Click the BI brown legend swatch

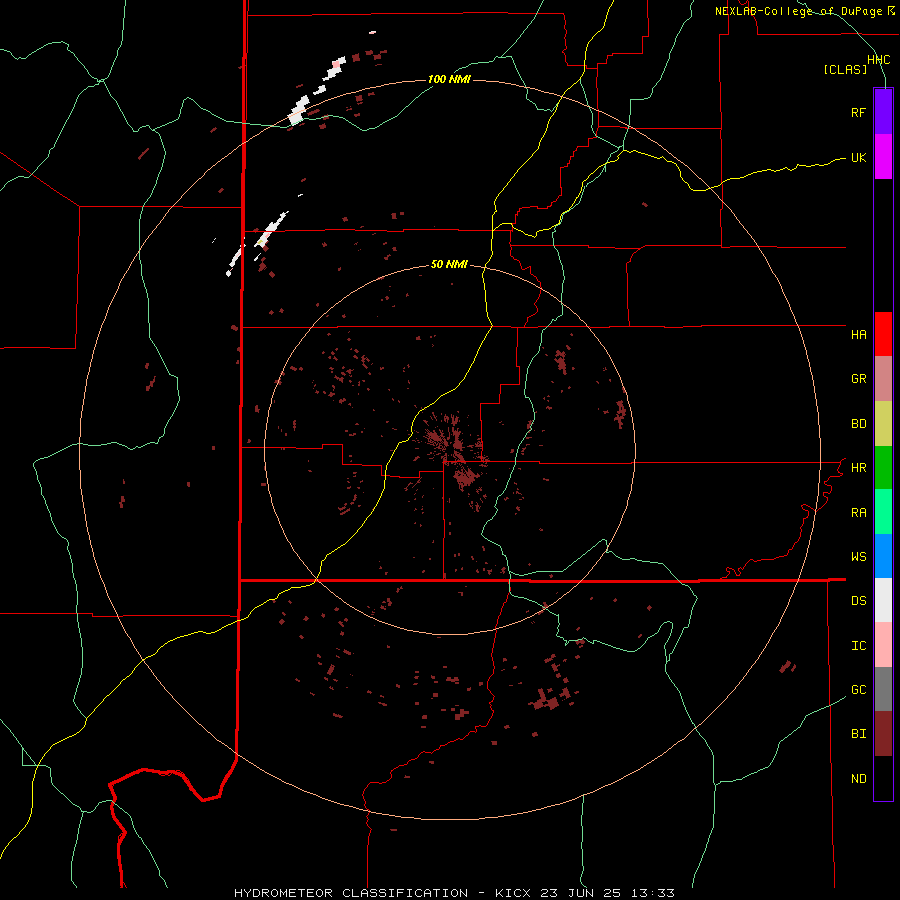coord(883,734)
